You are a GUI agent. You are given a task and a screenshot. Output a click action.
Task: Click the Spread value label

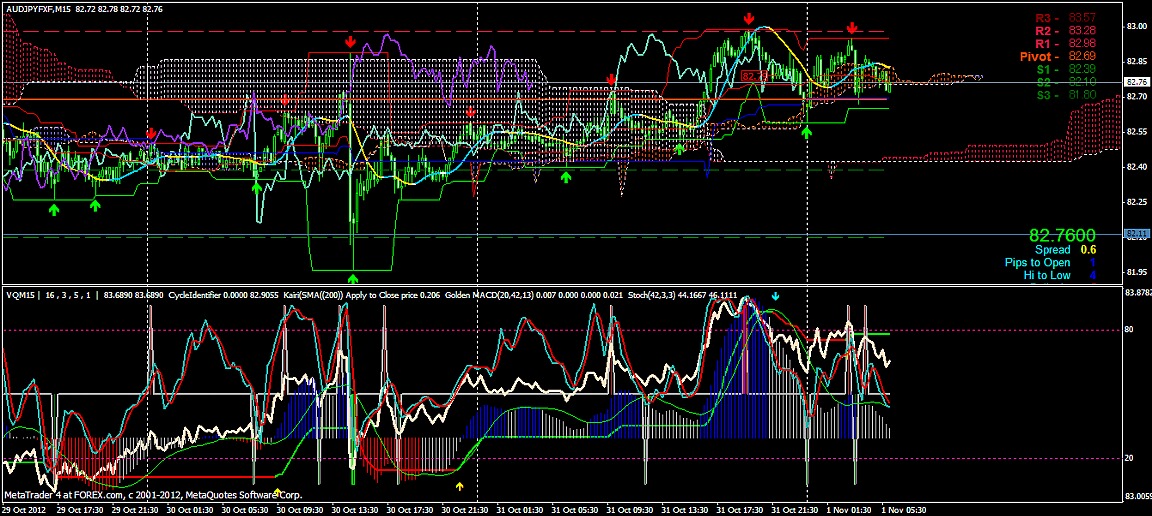[x=1053, y=250]
